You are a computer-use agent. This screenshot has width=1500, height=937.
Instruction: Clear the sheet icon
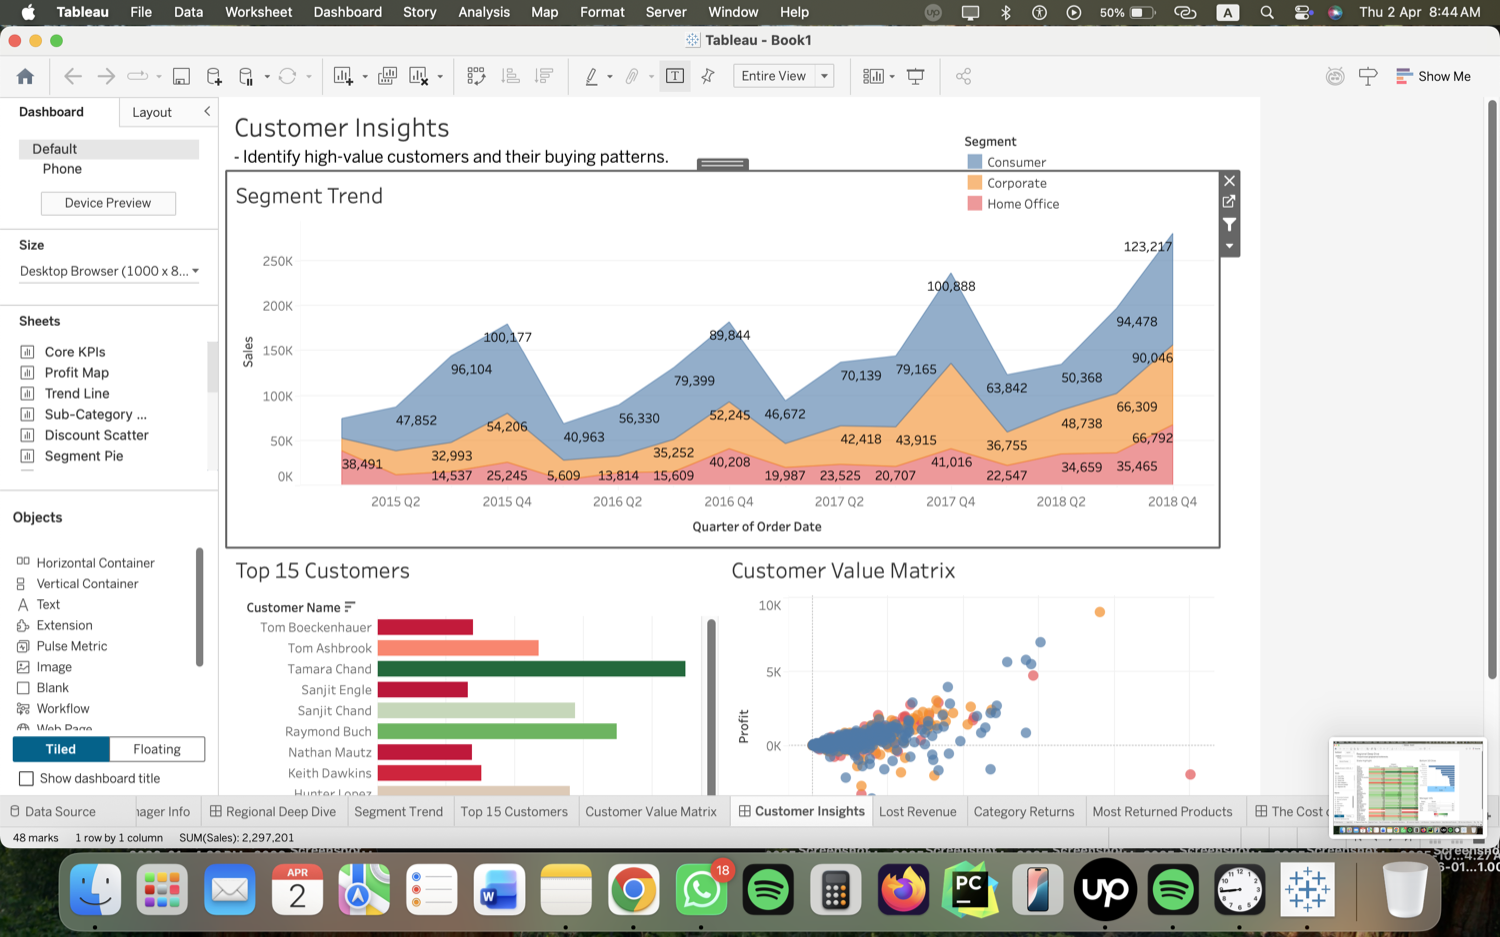point(419,76)
